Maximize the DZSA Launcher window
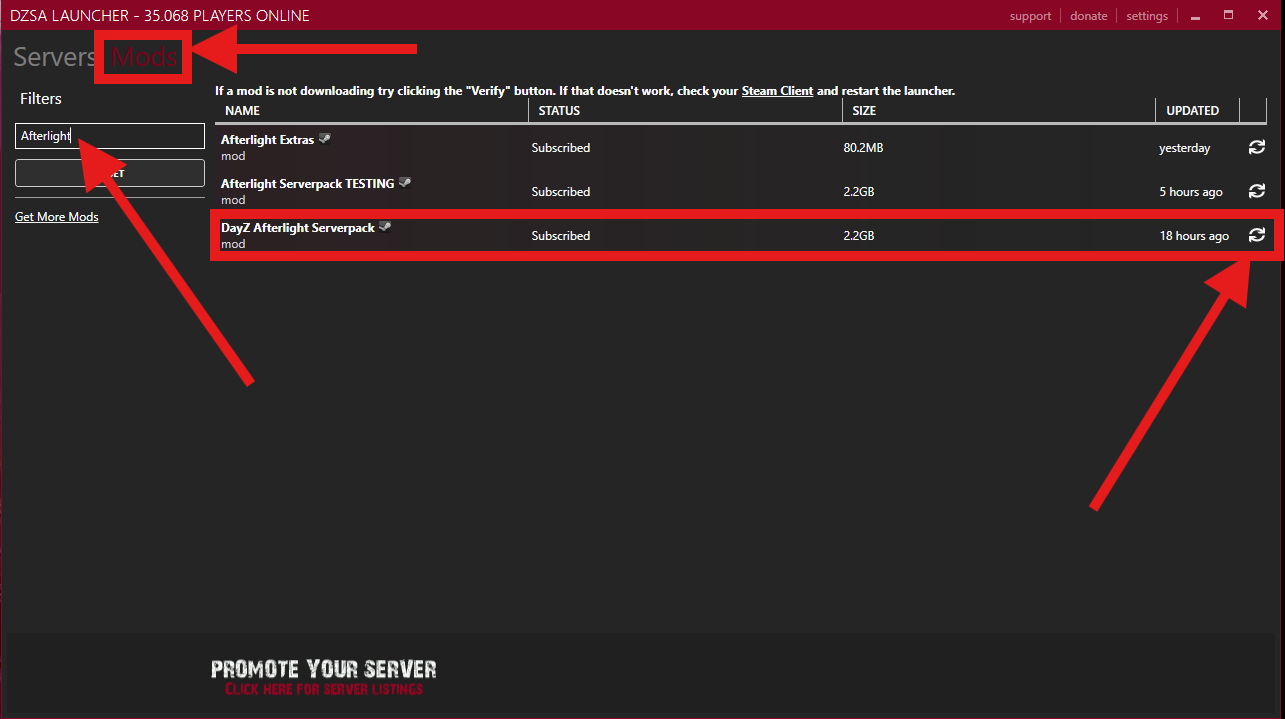Image resolution: width=1285 pixels, height=719 pixels. click(x=1229, y=15)
